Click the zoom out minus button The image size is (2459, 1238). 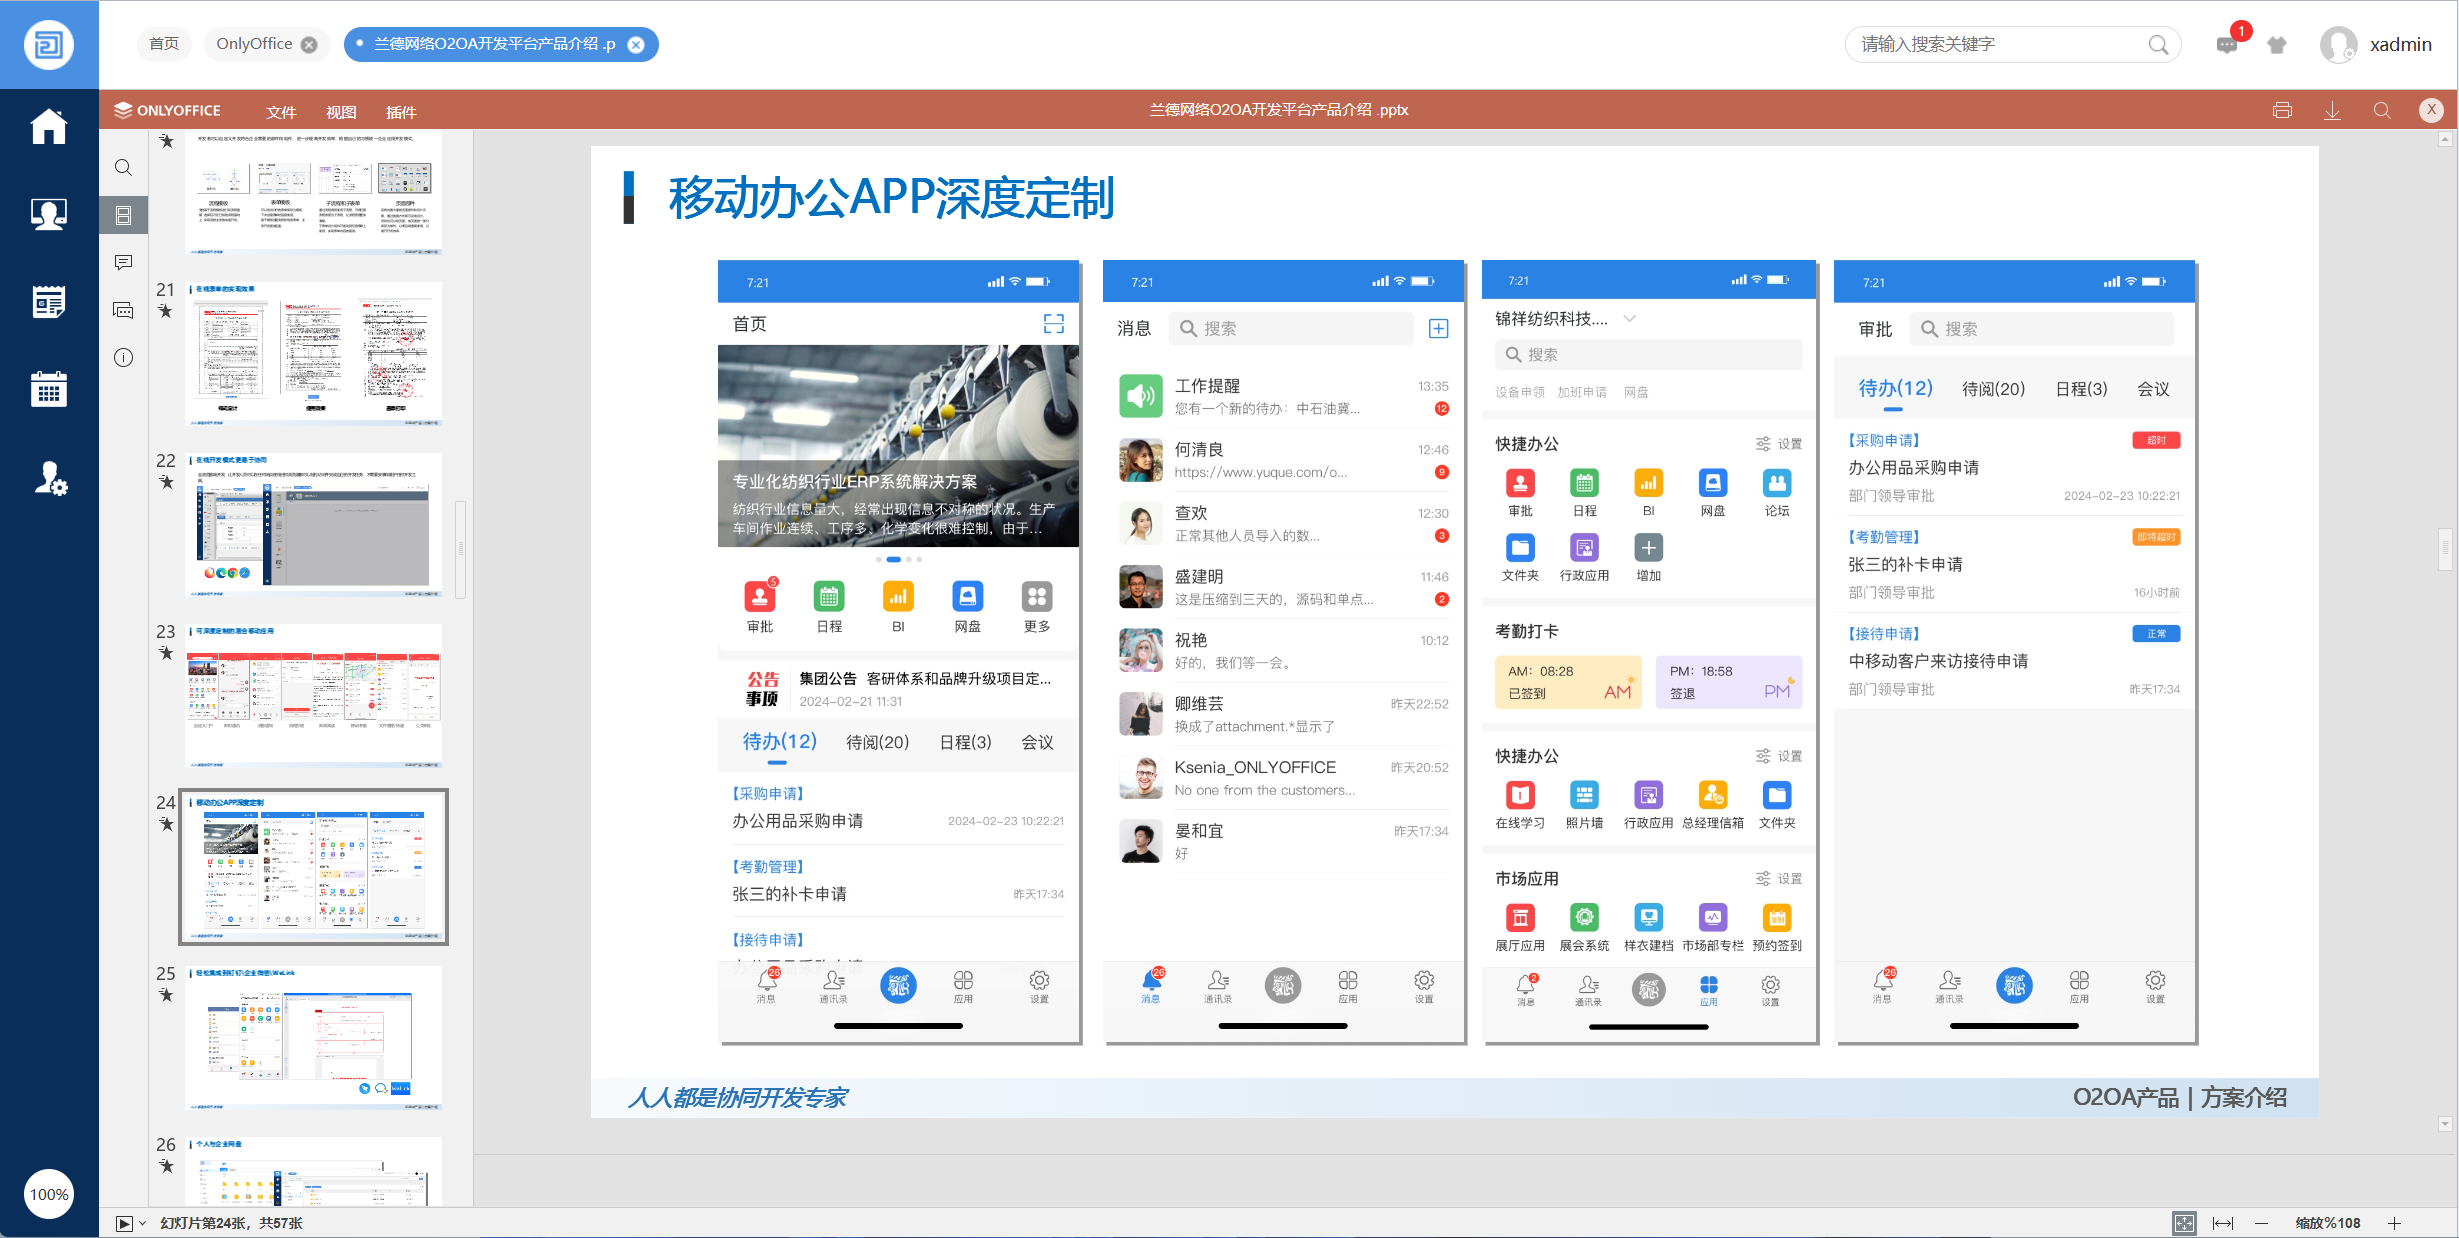coord(2262,1223)
